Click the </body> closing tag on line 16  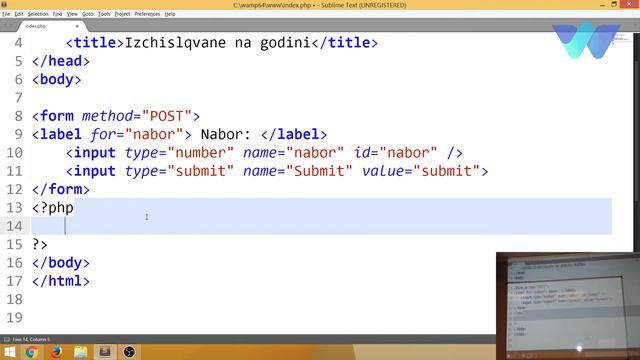[x=61, y=263]
